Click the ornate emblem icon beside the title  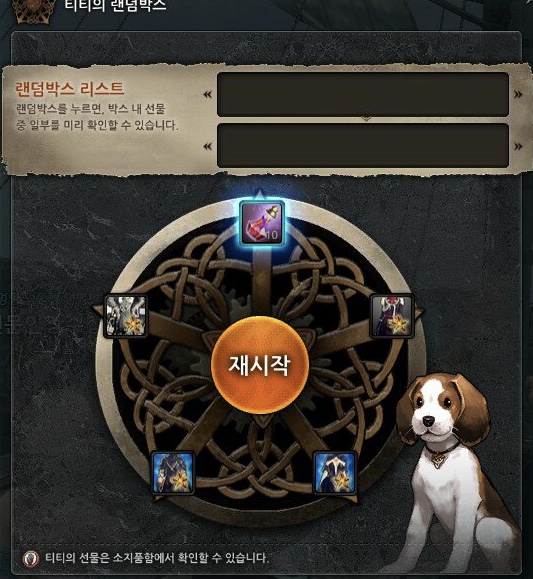pos(33,11)
